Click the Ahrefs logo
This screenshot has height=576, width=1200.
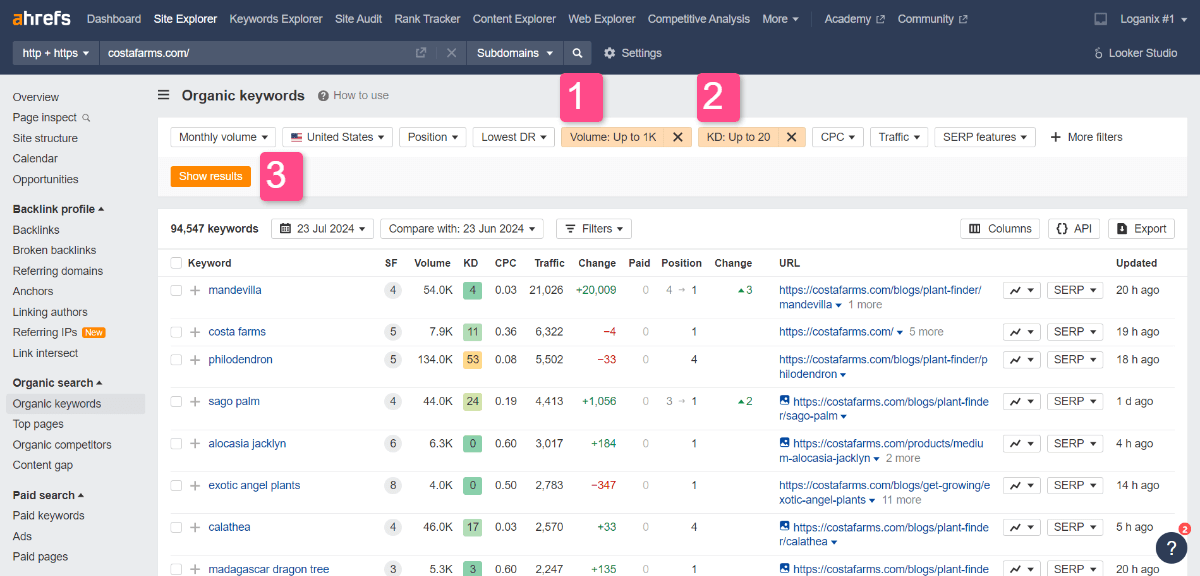43,19
